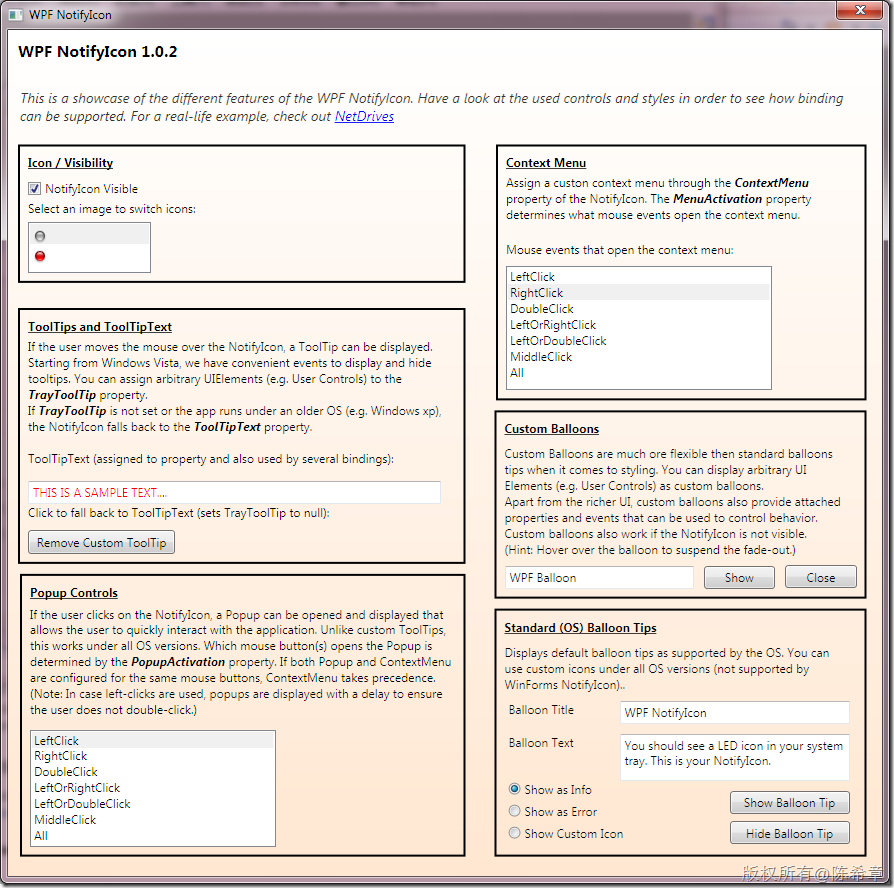The image size is (894, 888).
Task: Click the Balloon Text label
Action: 541,743
